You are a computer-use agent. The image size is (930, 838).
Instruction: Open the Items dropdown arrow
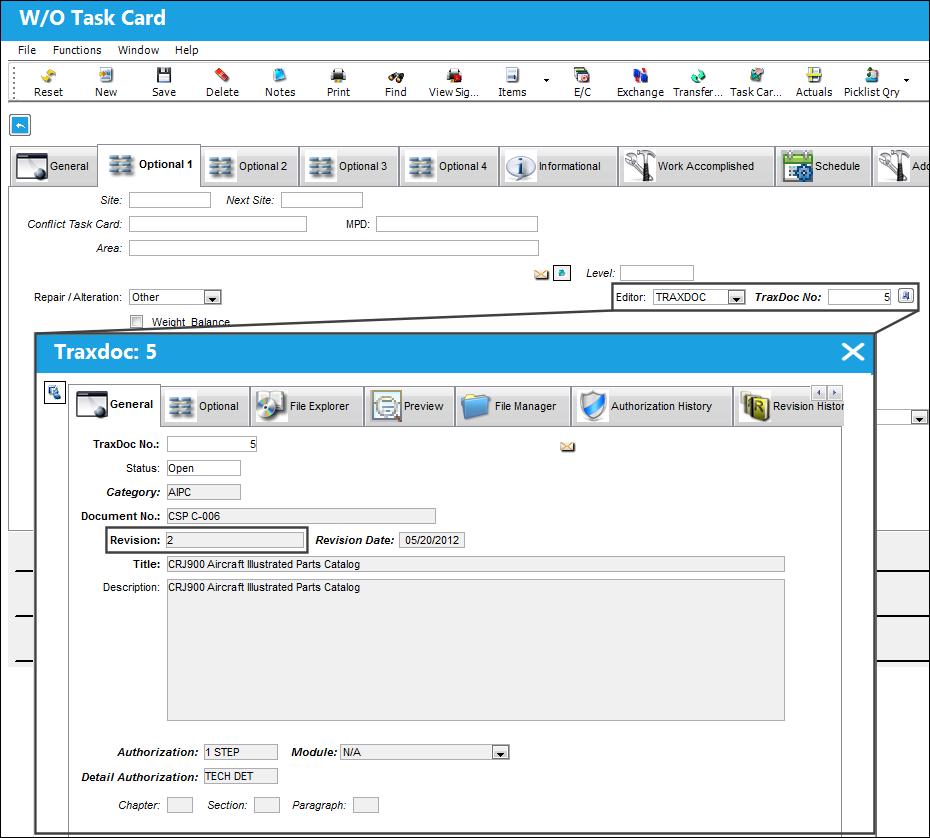tap(546, 80)
